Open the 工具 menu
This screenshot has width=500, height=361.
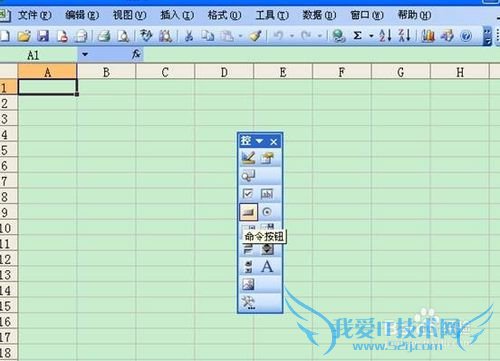point(272,15)
